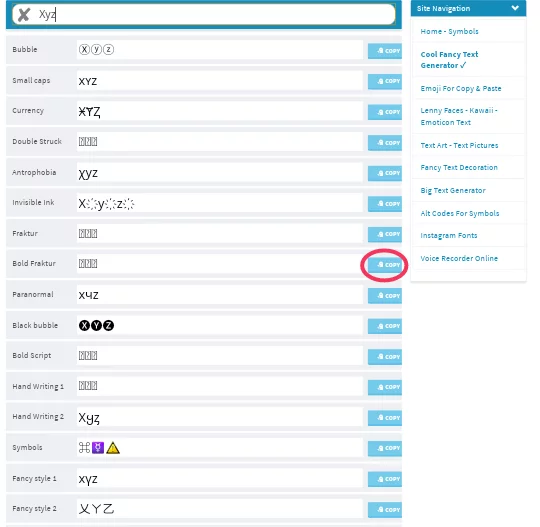540x527 pixels.
Task: Visit Voice Recorder Online link
Action: pyautogui.click(x=459, y=258)
